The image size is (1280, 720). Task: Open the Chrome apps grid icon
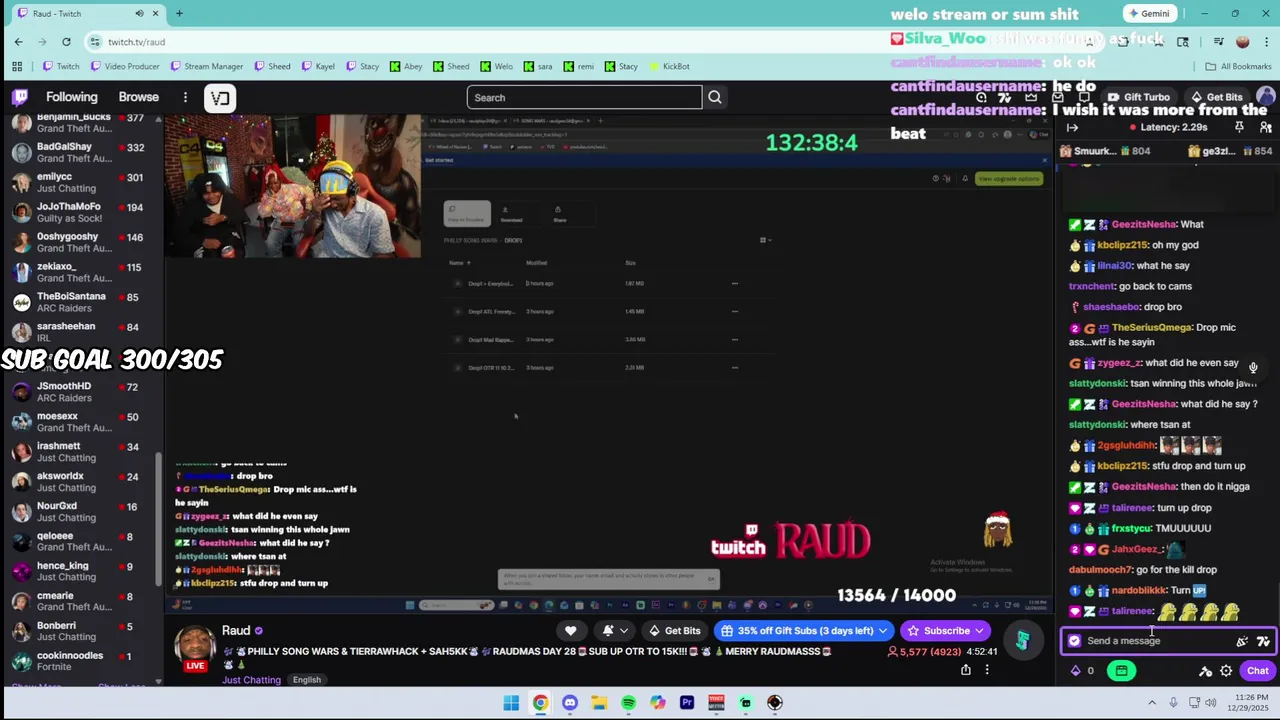[17, 66]
